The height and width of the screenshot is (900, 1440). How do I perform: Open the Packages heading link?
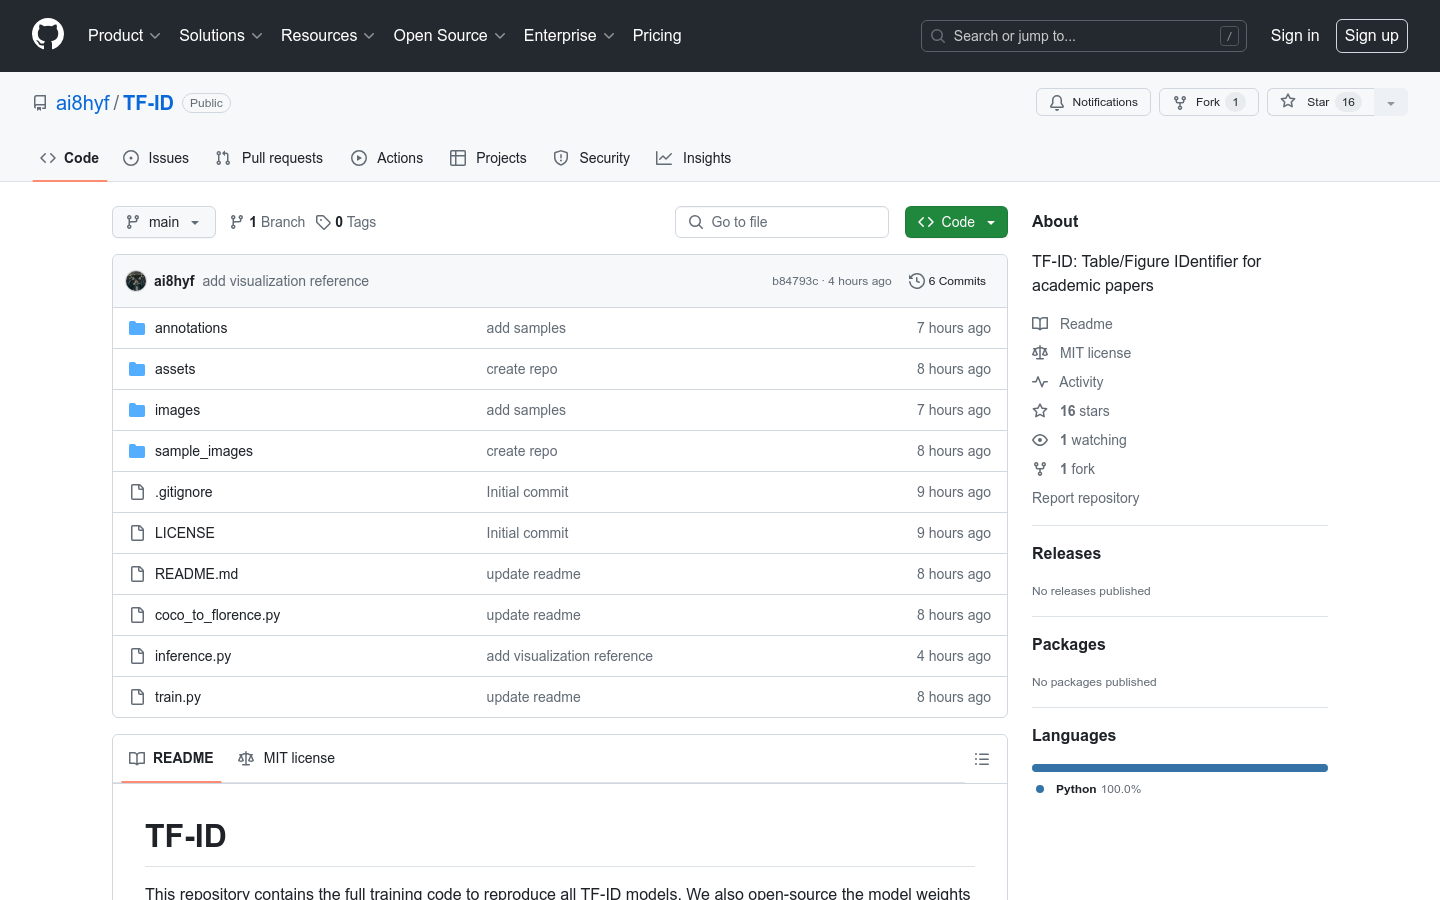coord(1069,644)
